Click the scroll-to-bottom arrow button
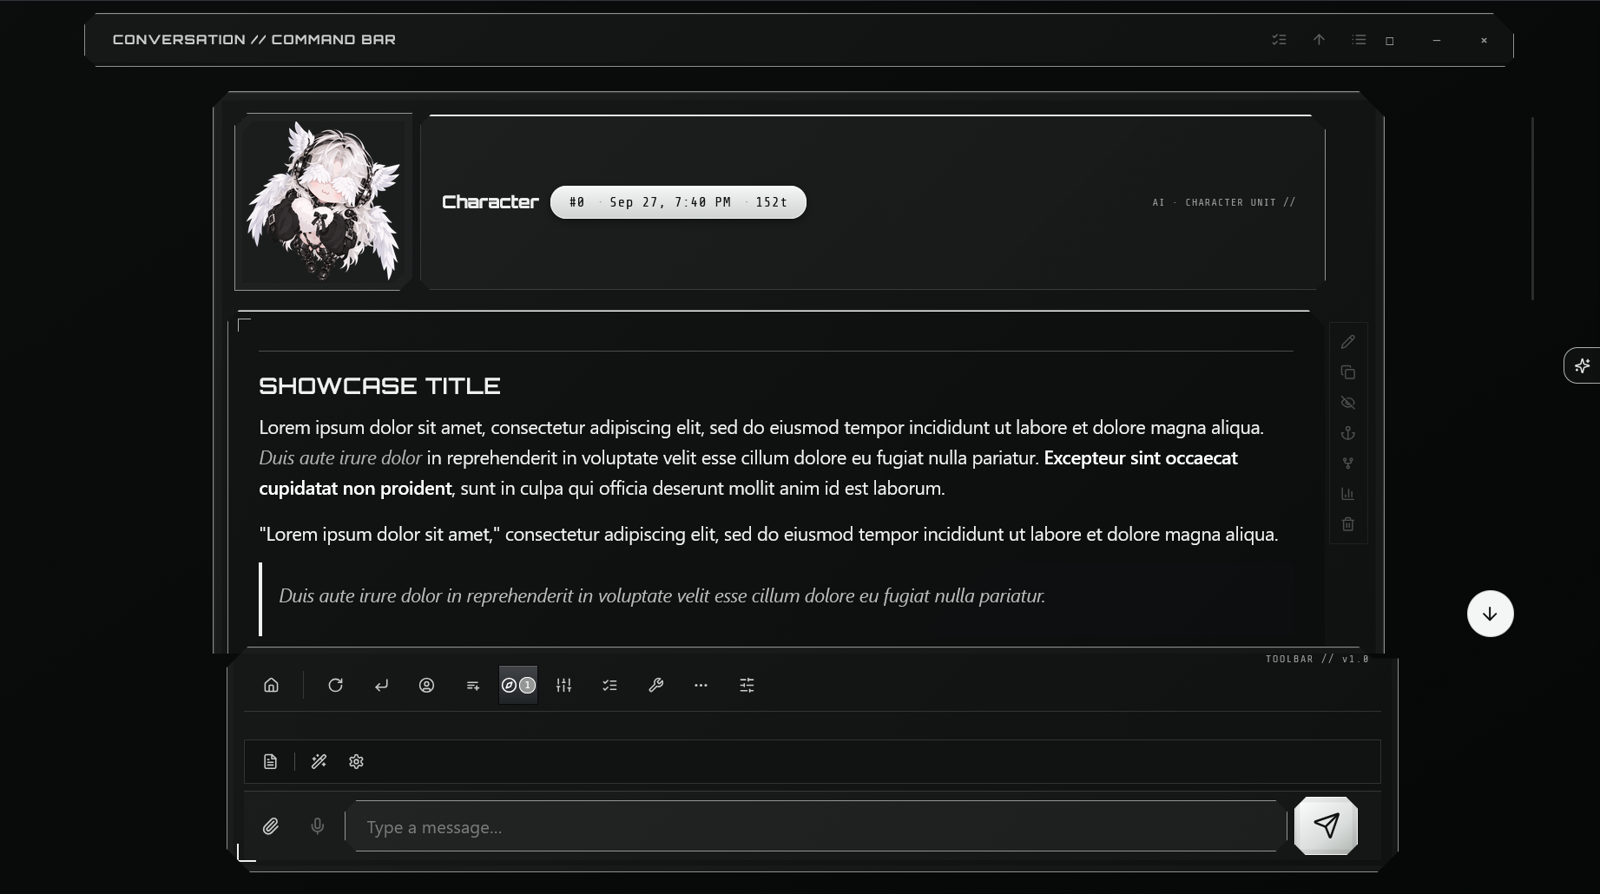The width and height of the screenshot is (1600, 894). click(1490, 614)
